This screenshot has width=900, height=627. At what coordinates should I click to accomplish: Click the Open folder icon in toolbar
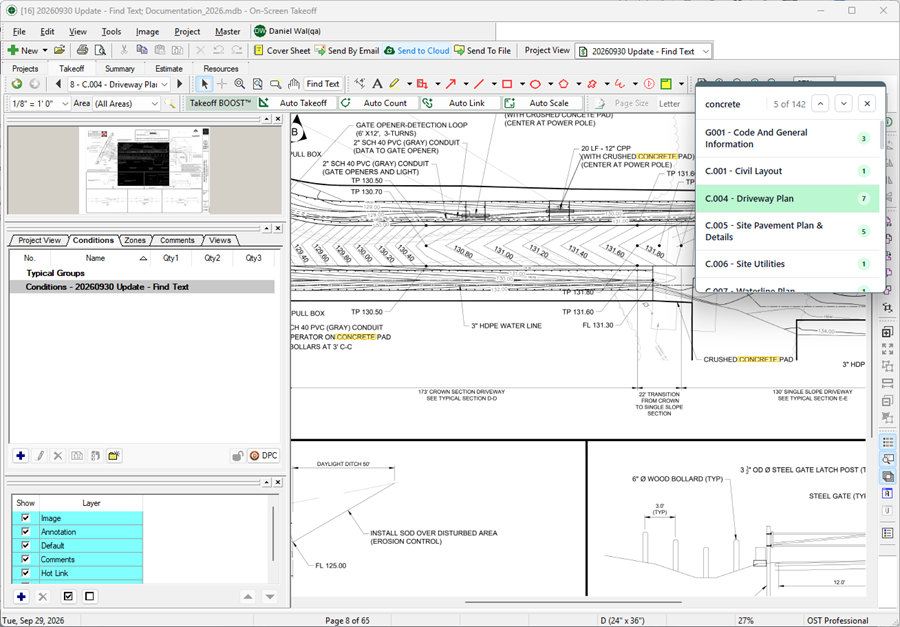click(59, 51)
